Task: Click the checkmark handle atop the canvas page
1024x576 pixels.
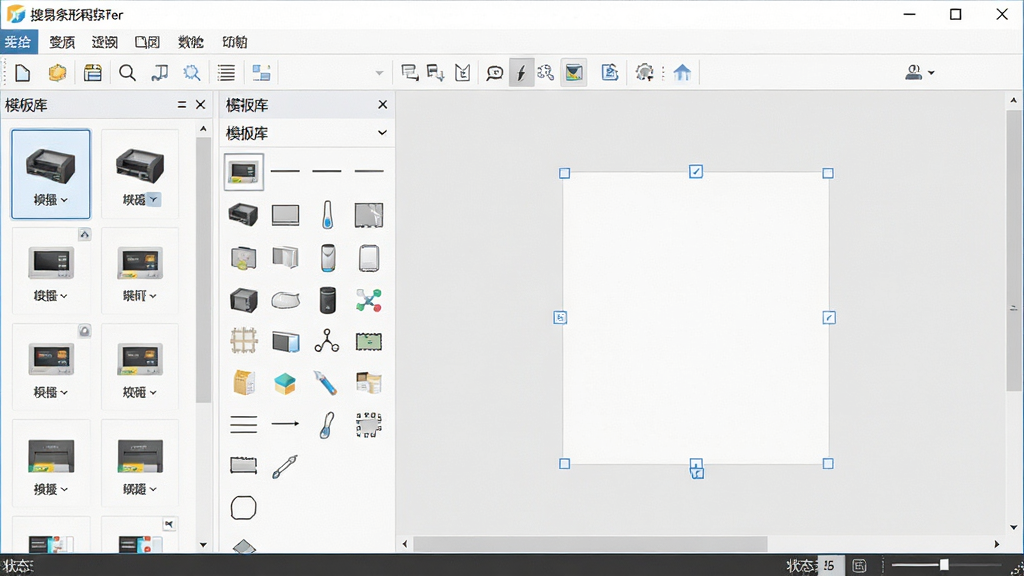Action: pos(696,172)
